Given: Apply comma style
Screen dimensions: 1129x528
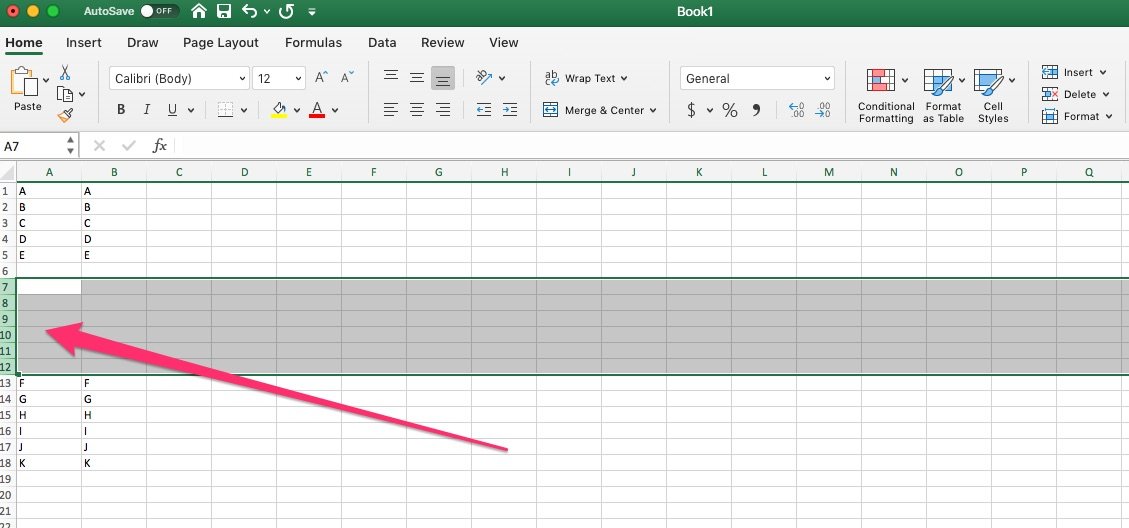Looking at the screenshot, I should pyautogui.click(x=757, y=110).
